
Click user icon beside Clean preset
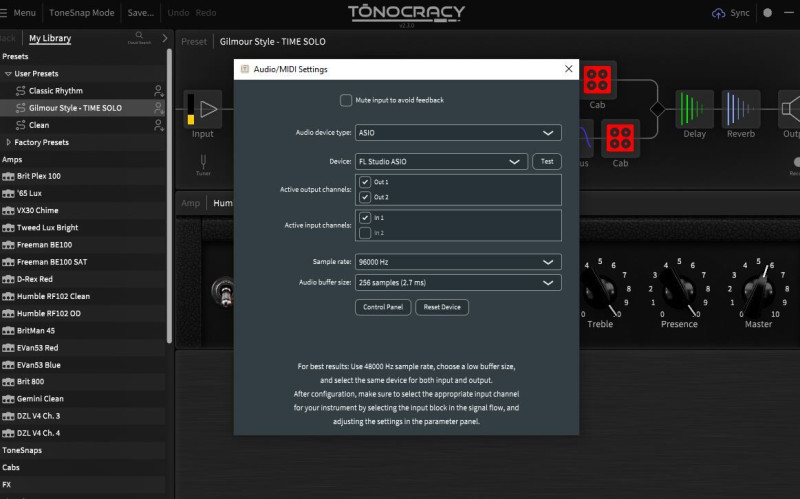tap(159, 125)
